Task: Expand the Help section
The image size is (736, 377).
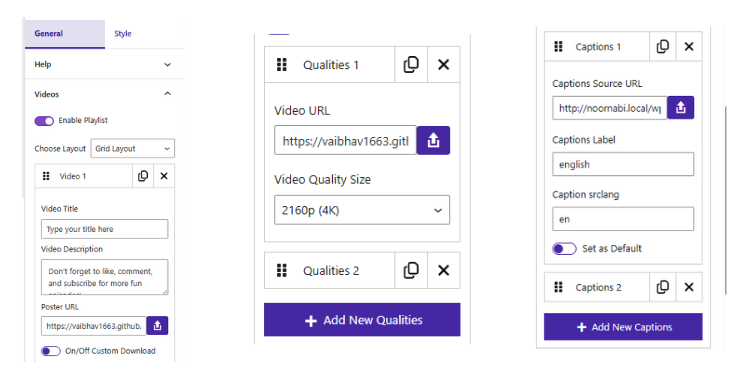Action: [104, 64]
